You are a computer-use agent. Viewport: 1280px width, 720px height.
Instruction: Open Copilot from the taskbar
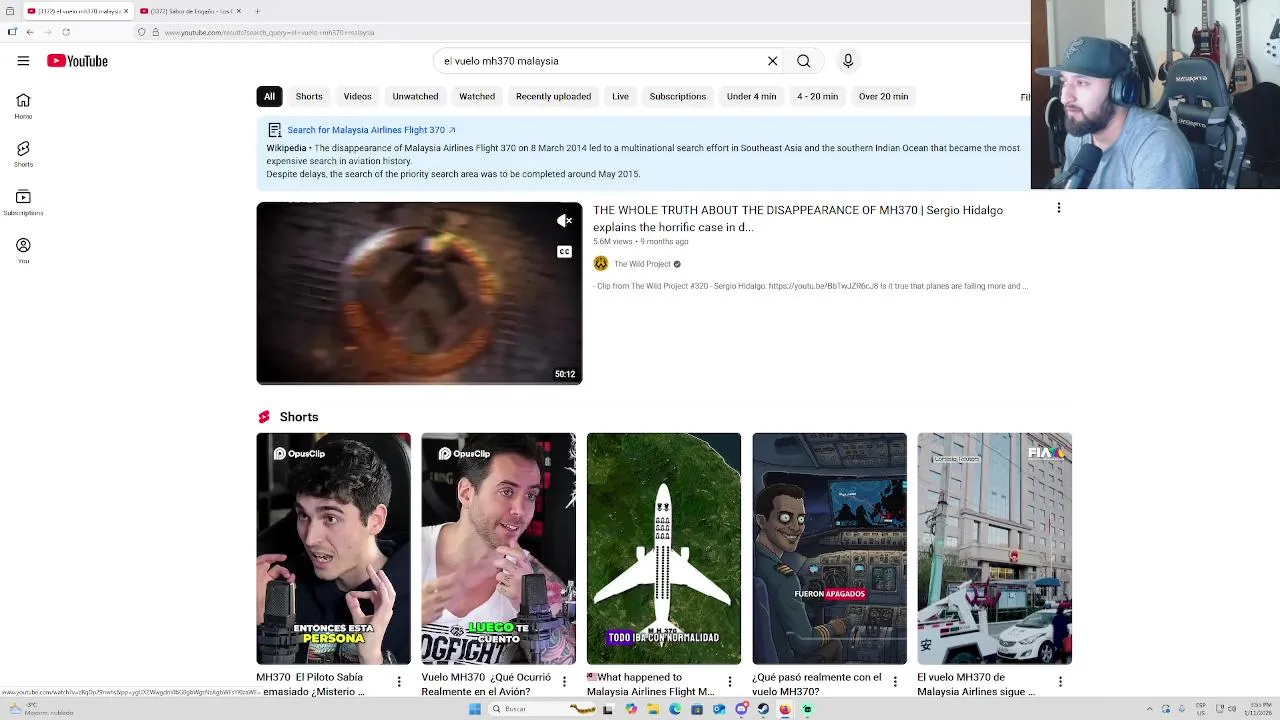point(631,709)
